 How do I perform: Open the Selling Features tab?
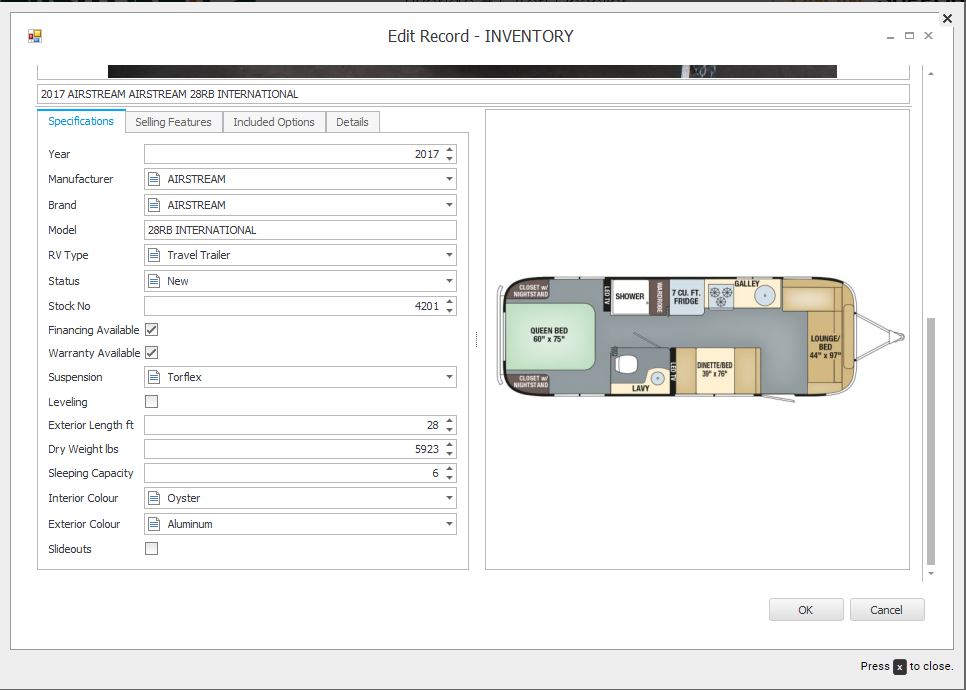coord(174,122)
